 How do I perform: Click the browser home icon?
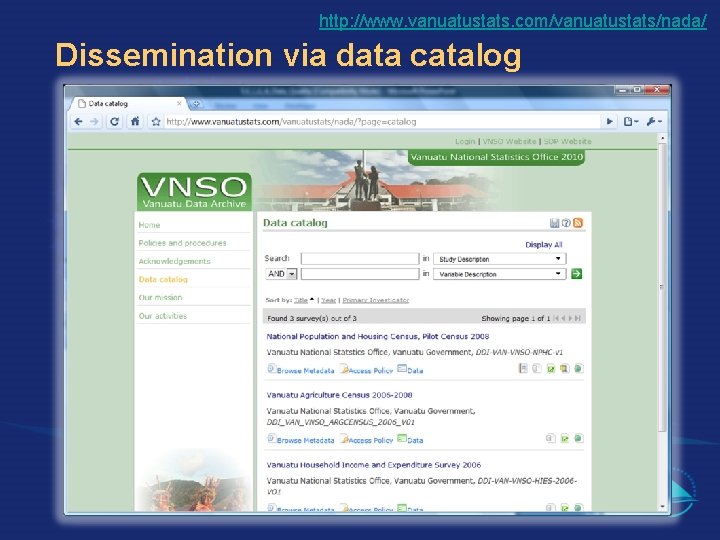click(x=135, y=122)
